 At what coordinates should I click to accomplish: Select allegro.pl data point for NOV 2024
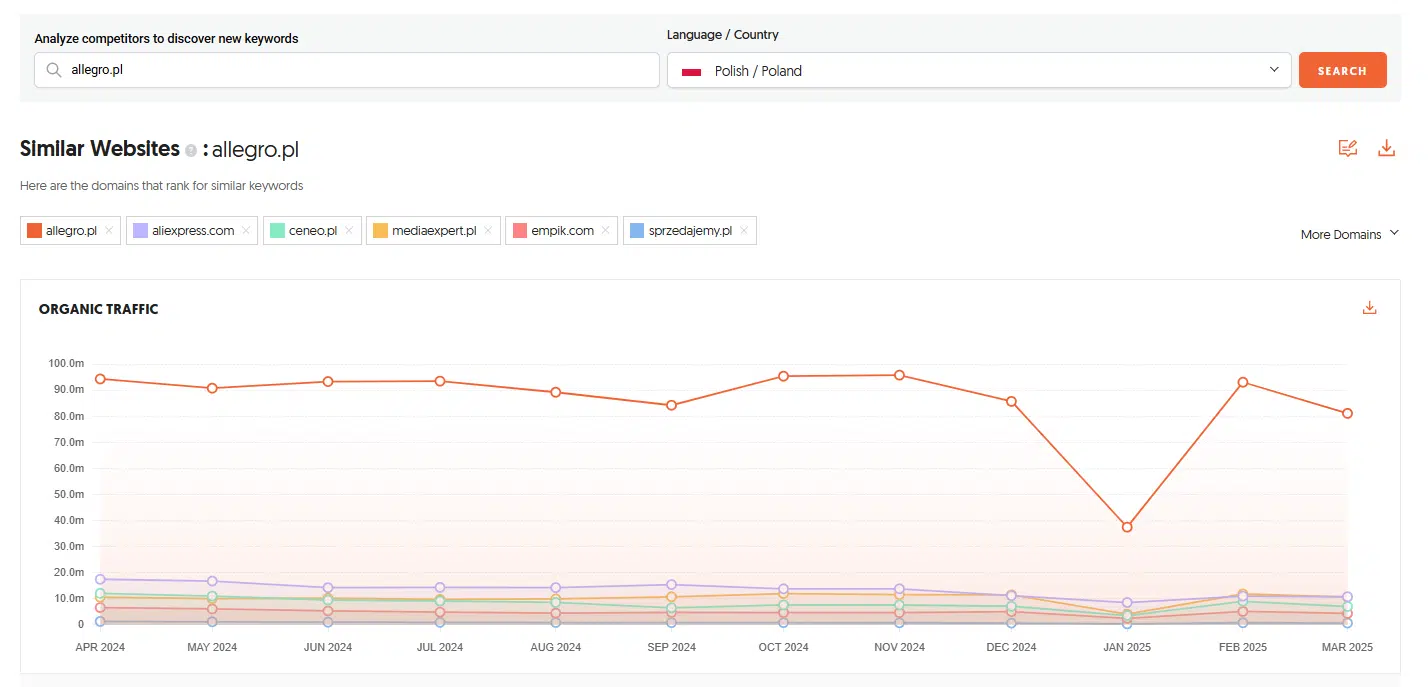899,375
